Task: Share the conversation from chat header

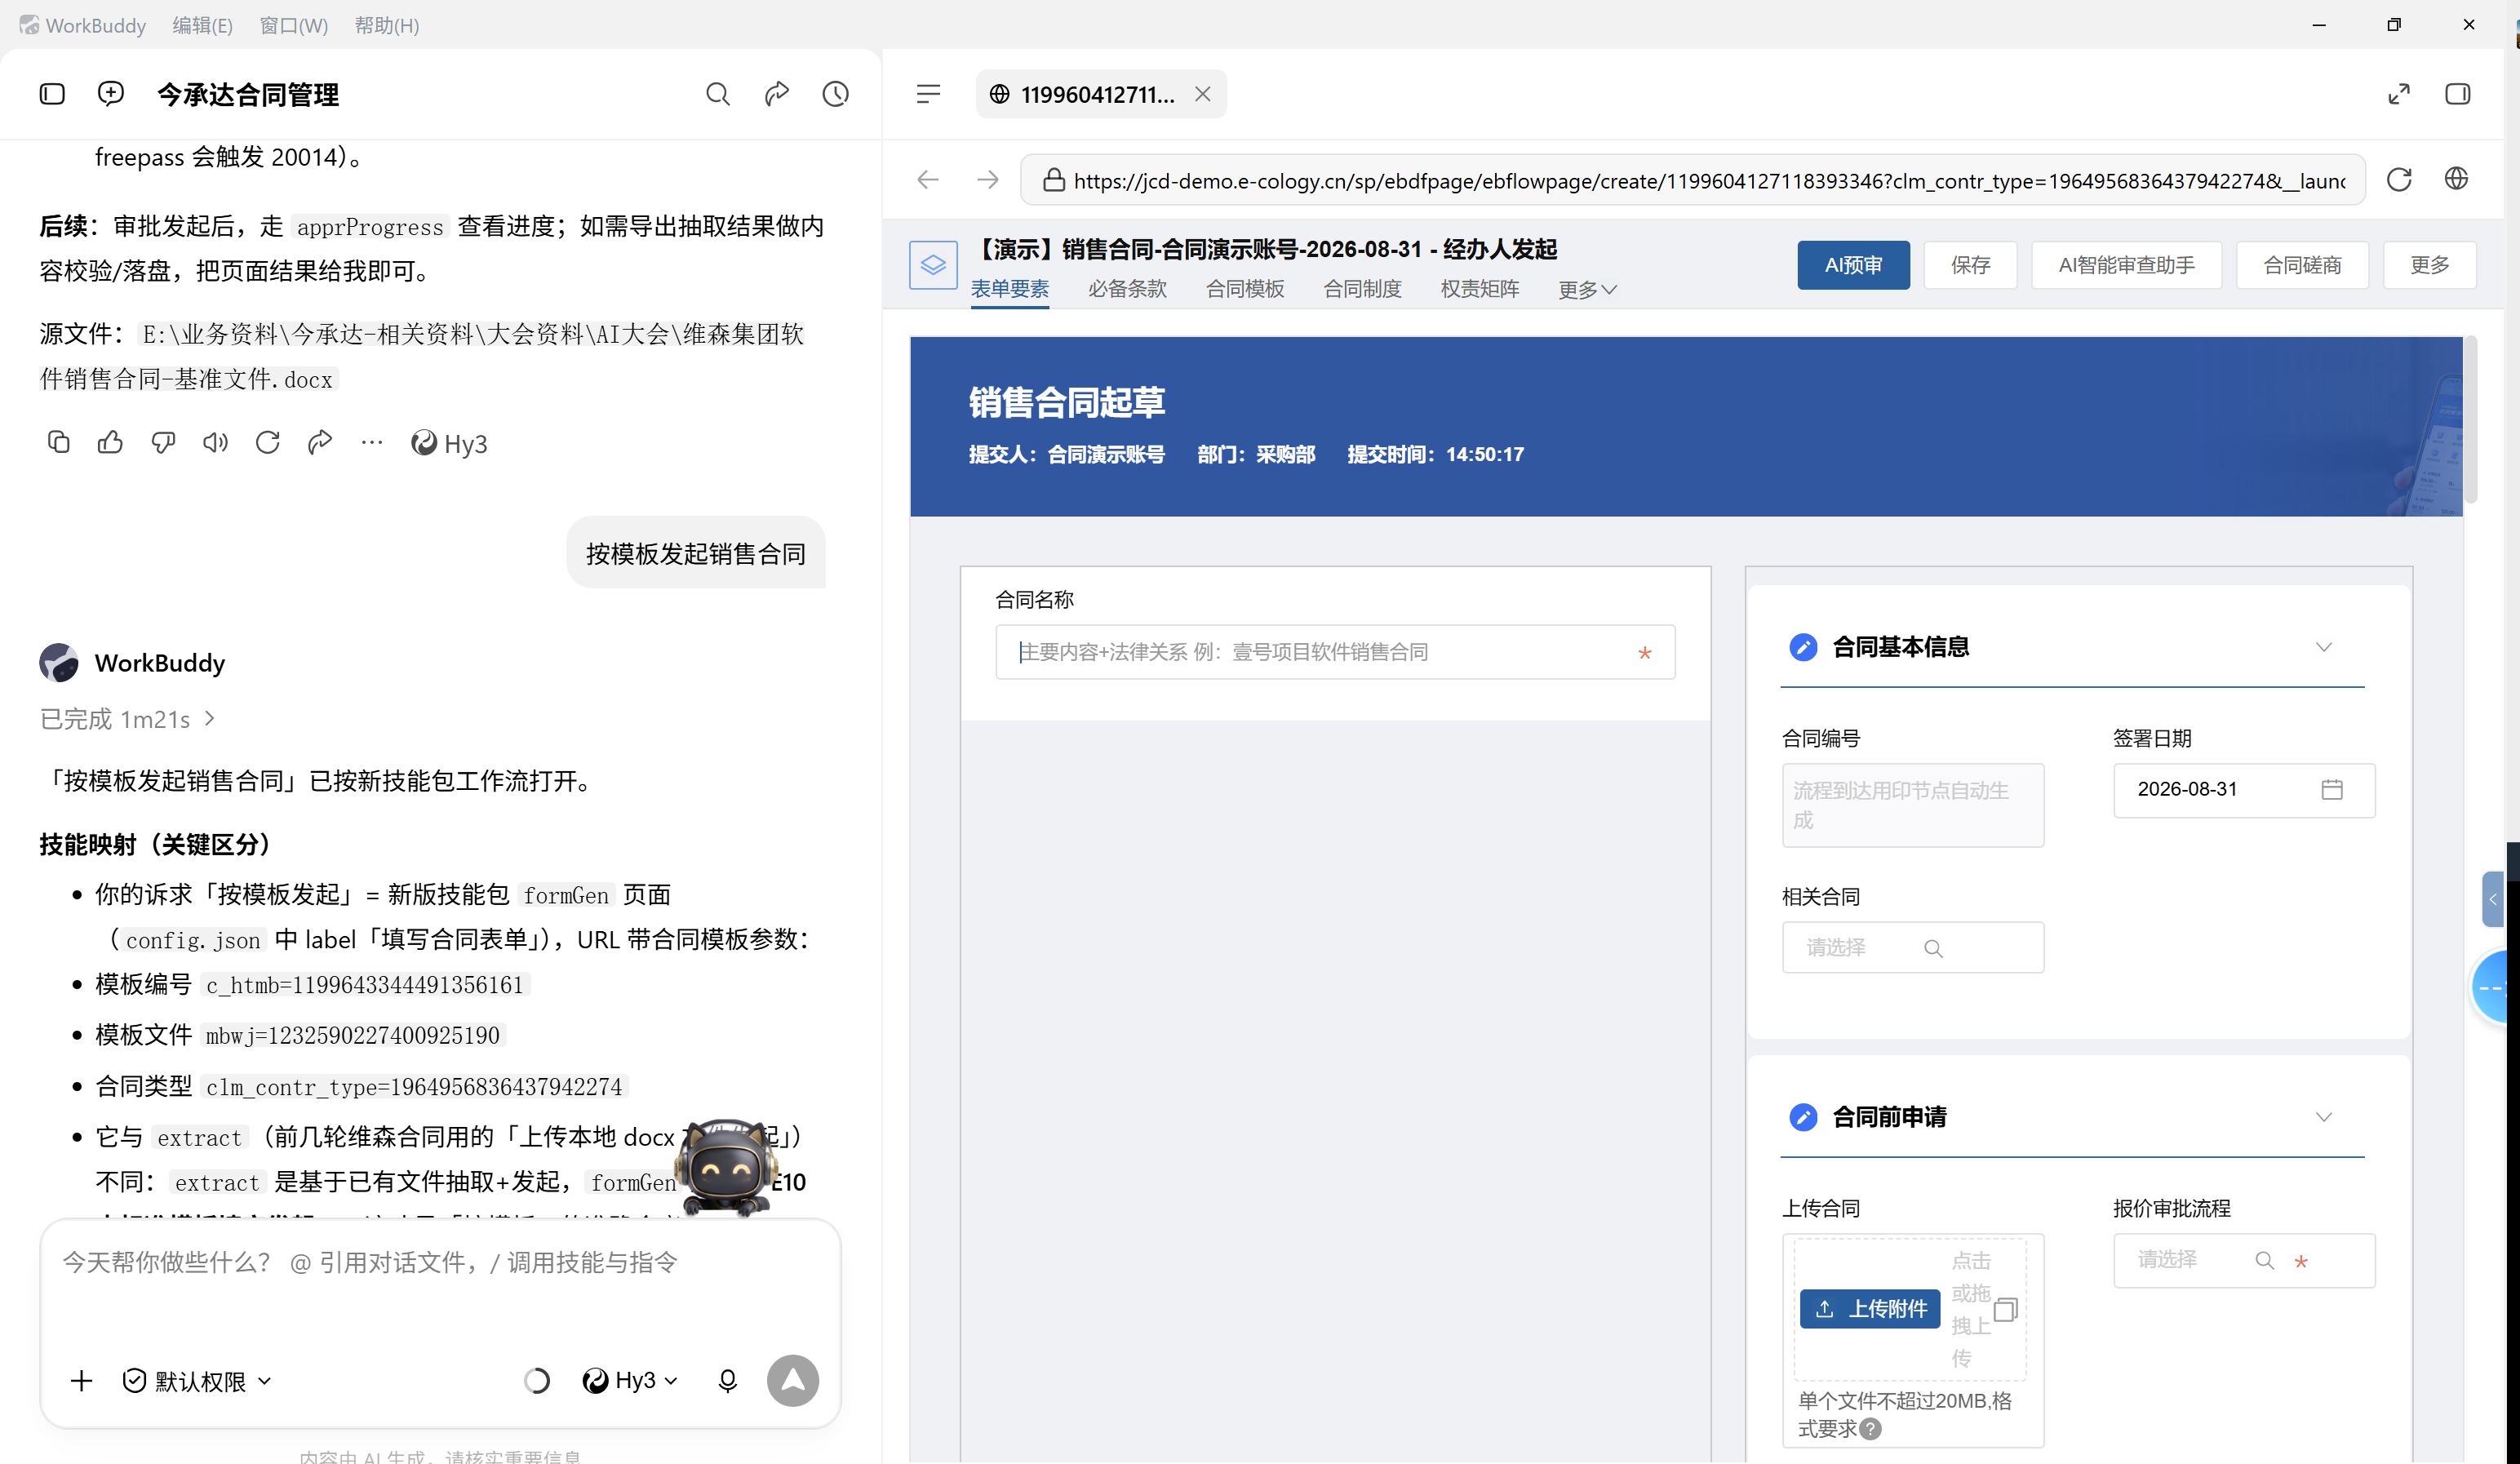Action: pyautogui.click(x=776, y=94)
